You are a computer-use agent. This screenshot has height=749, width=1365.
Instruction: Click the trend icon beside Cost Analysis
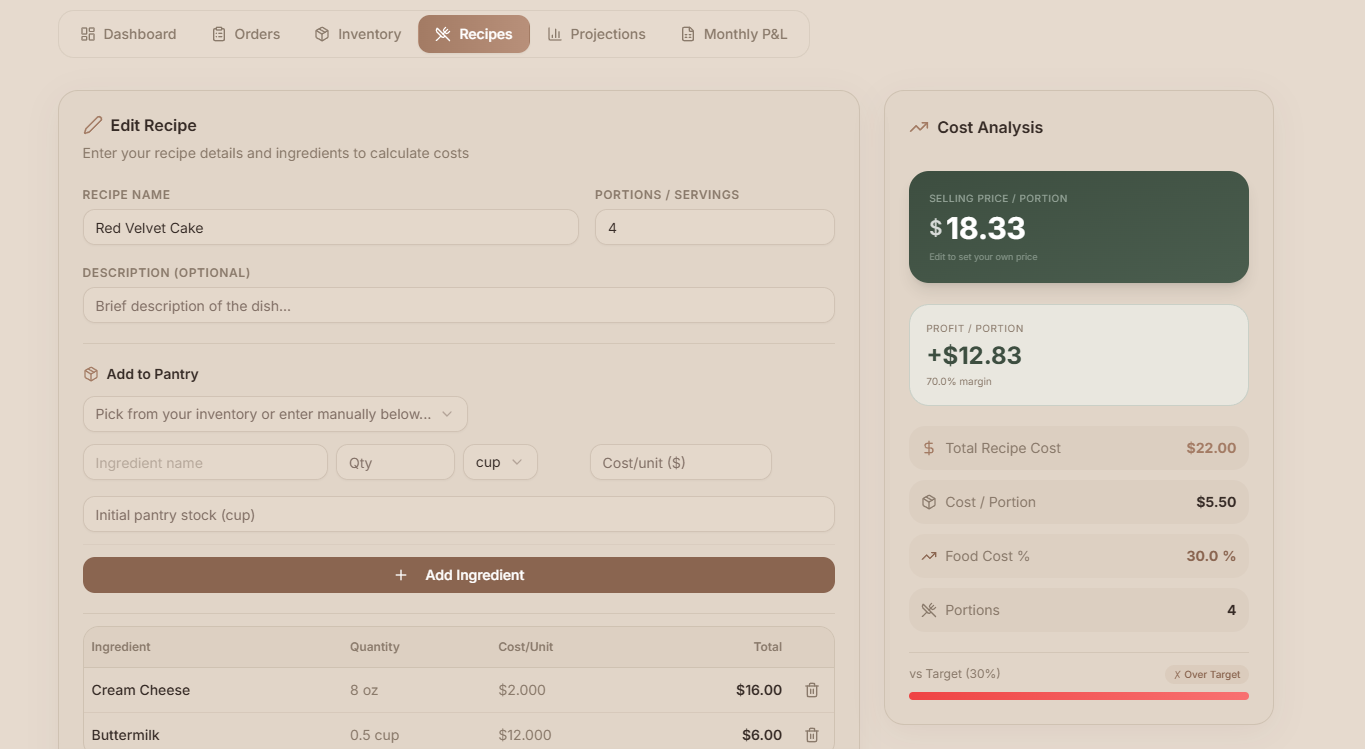[919, 127]
